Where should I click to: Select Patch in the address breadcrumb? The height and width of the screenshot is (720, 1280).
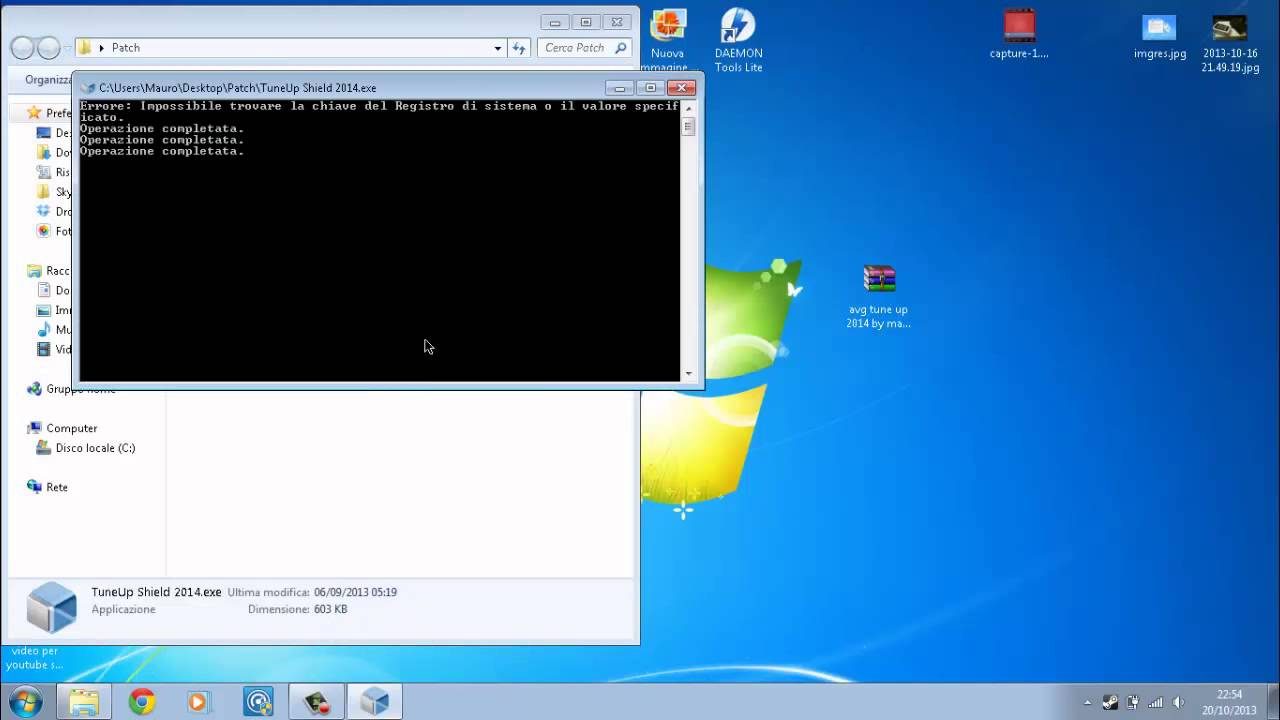click(x=126, y=48)
